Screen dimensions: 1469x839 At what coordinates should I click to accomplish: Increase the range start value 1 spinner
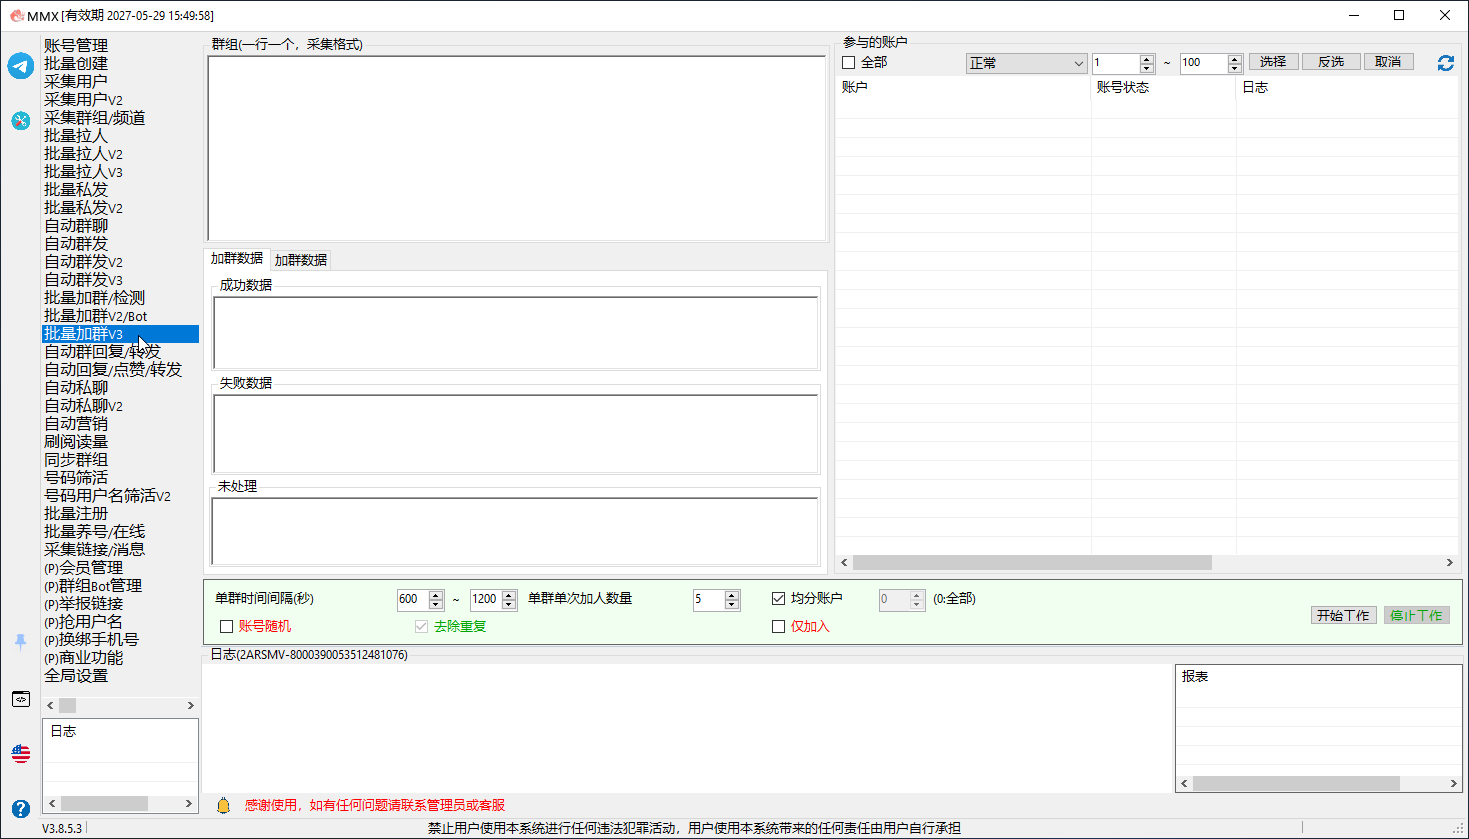tap(1147, 59)
